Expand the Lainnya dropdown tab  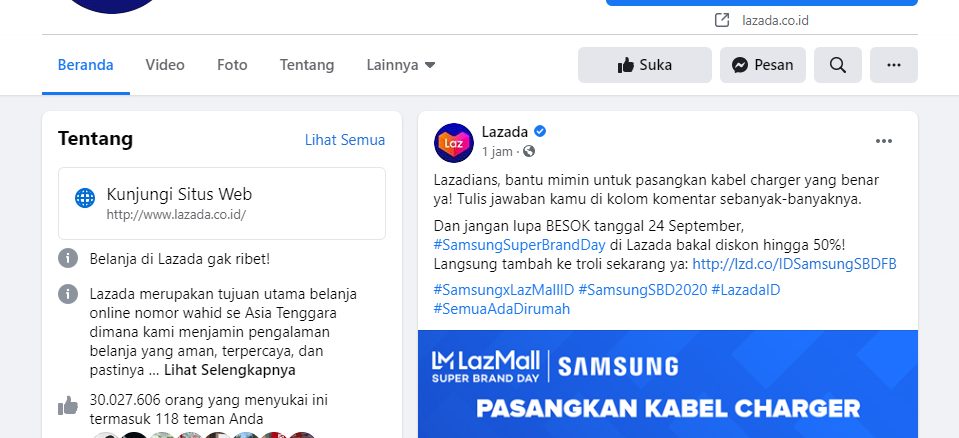pos(401,65)
